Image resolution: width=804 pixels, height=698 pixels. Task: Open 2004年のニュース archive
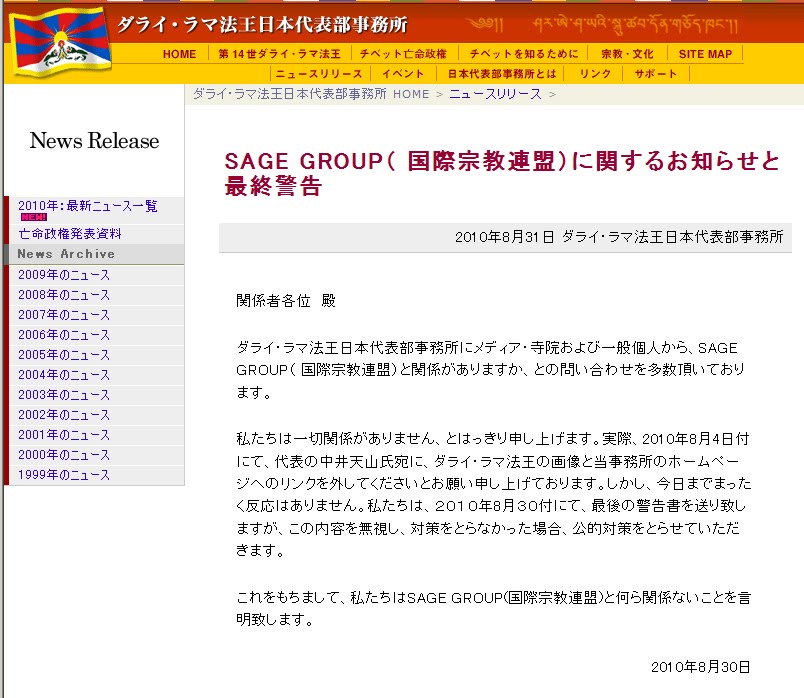pos(64,375)
